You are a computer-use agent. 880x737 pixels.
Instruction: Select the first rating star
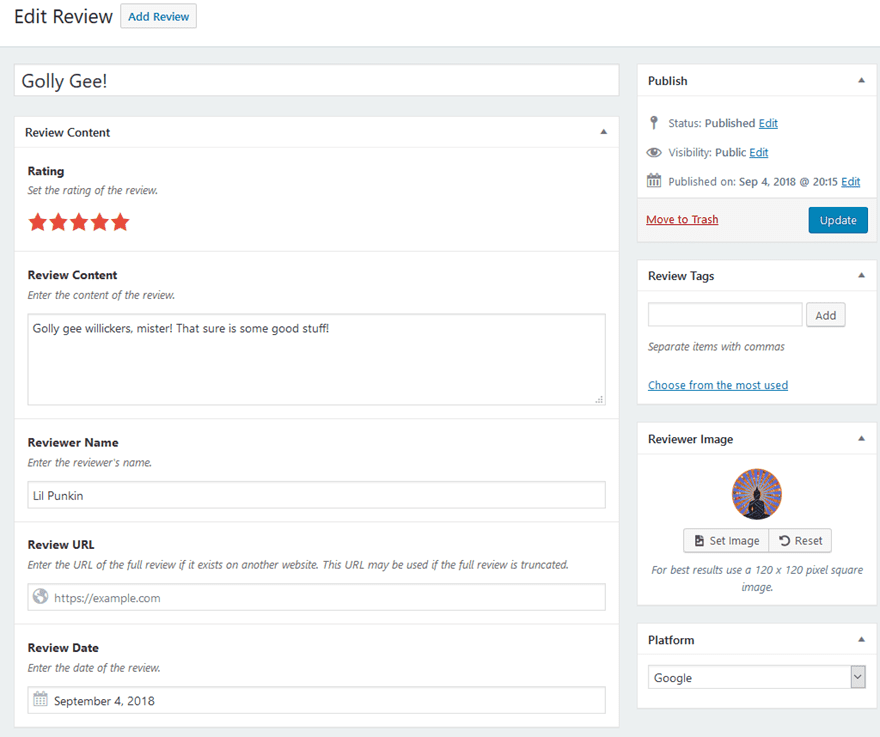click(x=37, y=222)
